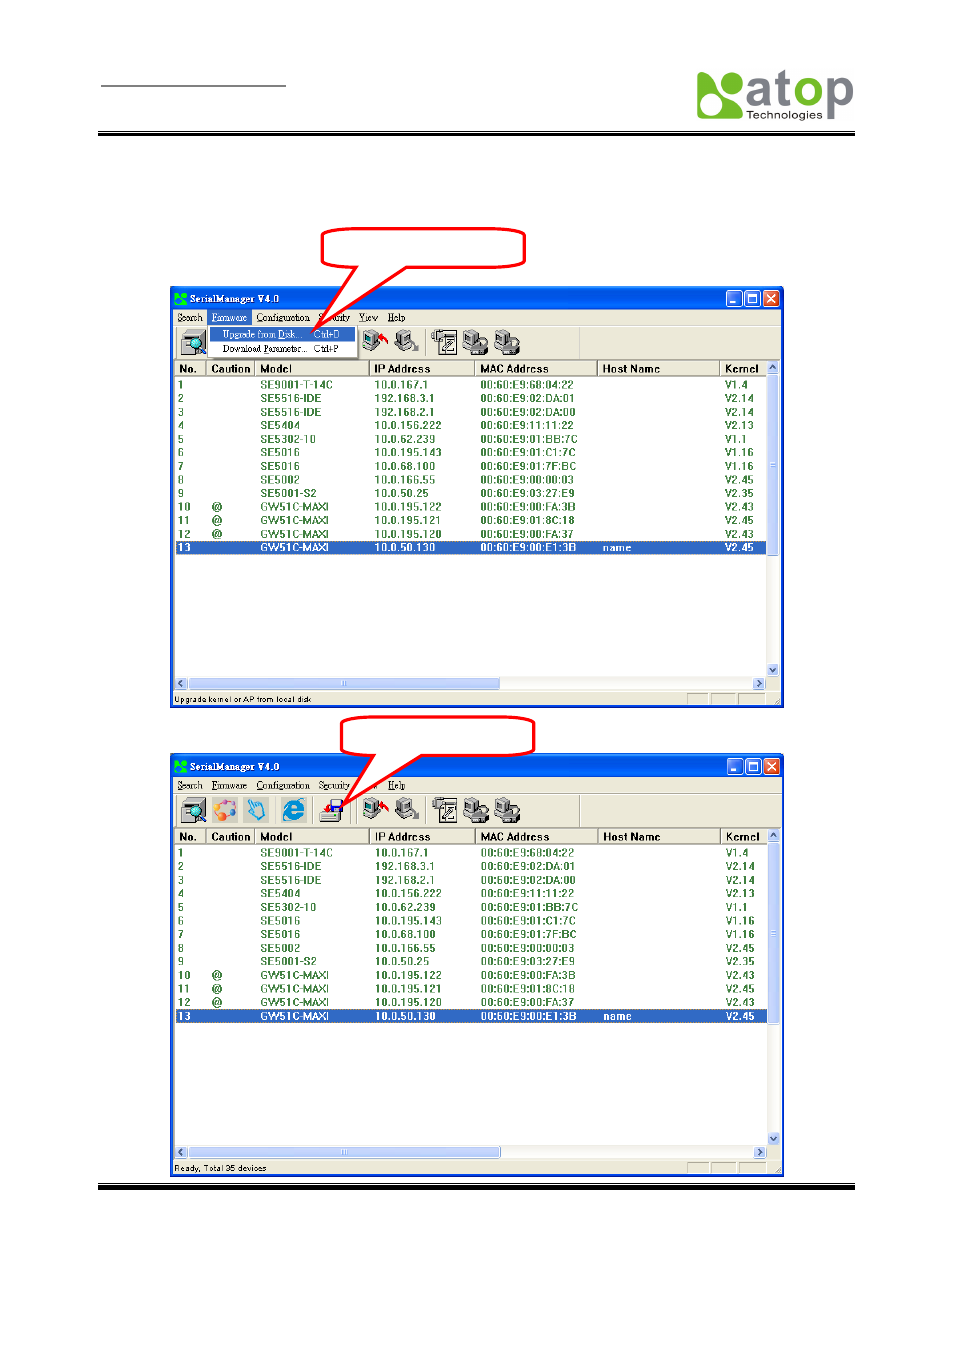
Task: Open the Firmware menu in lower window
Action: pyautogui.click(x=229, y=786)
